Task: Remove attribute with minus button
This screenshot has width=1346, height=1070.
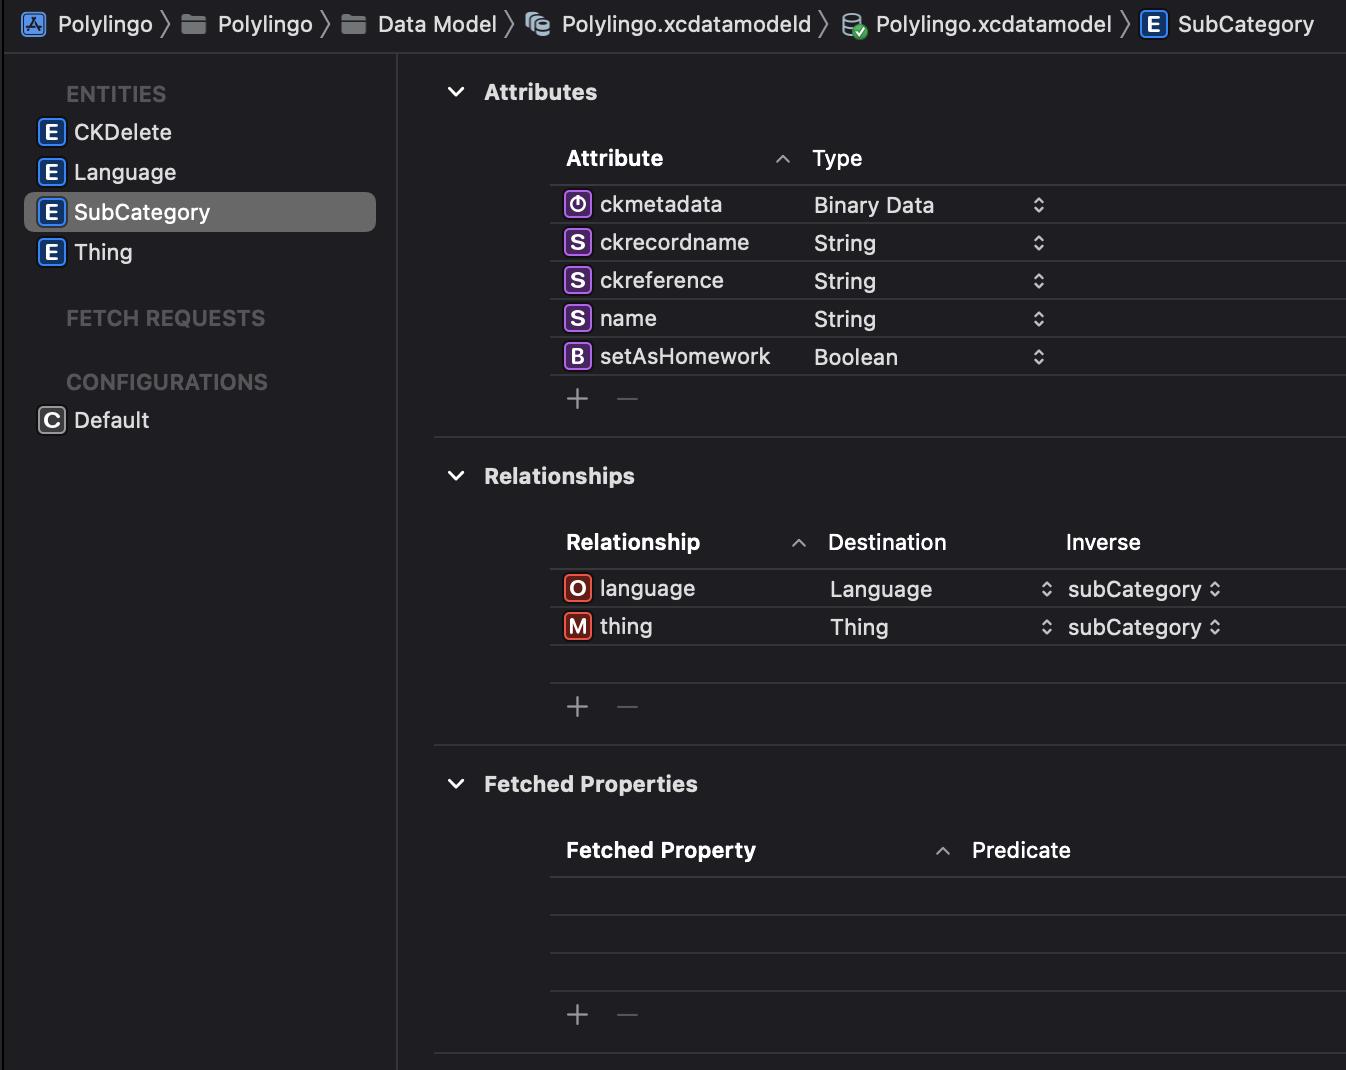Action: coord(627,399)
